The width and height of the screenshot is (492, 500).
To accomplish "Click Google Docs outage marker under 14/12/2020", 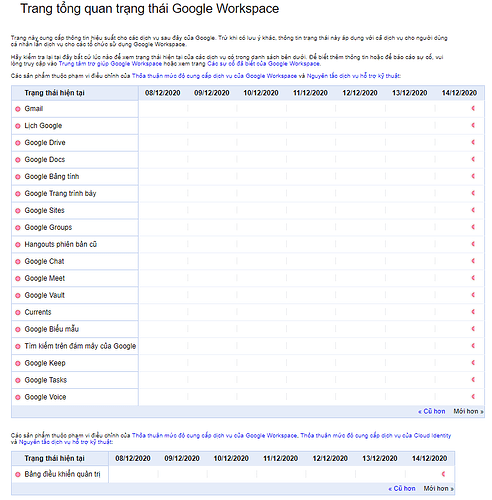I will [x=473, y=159].
